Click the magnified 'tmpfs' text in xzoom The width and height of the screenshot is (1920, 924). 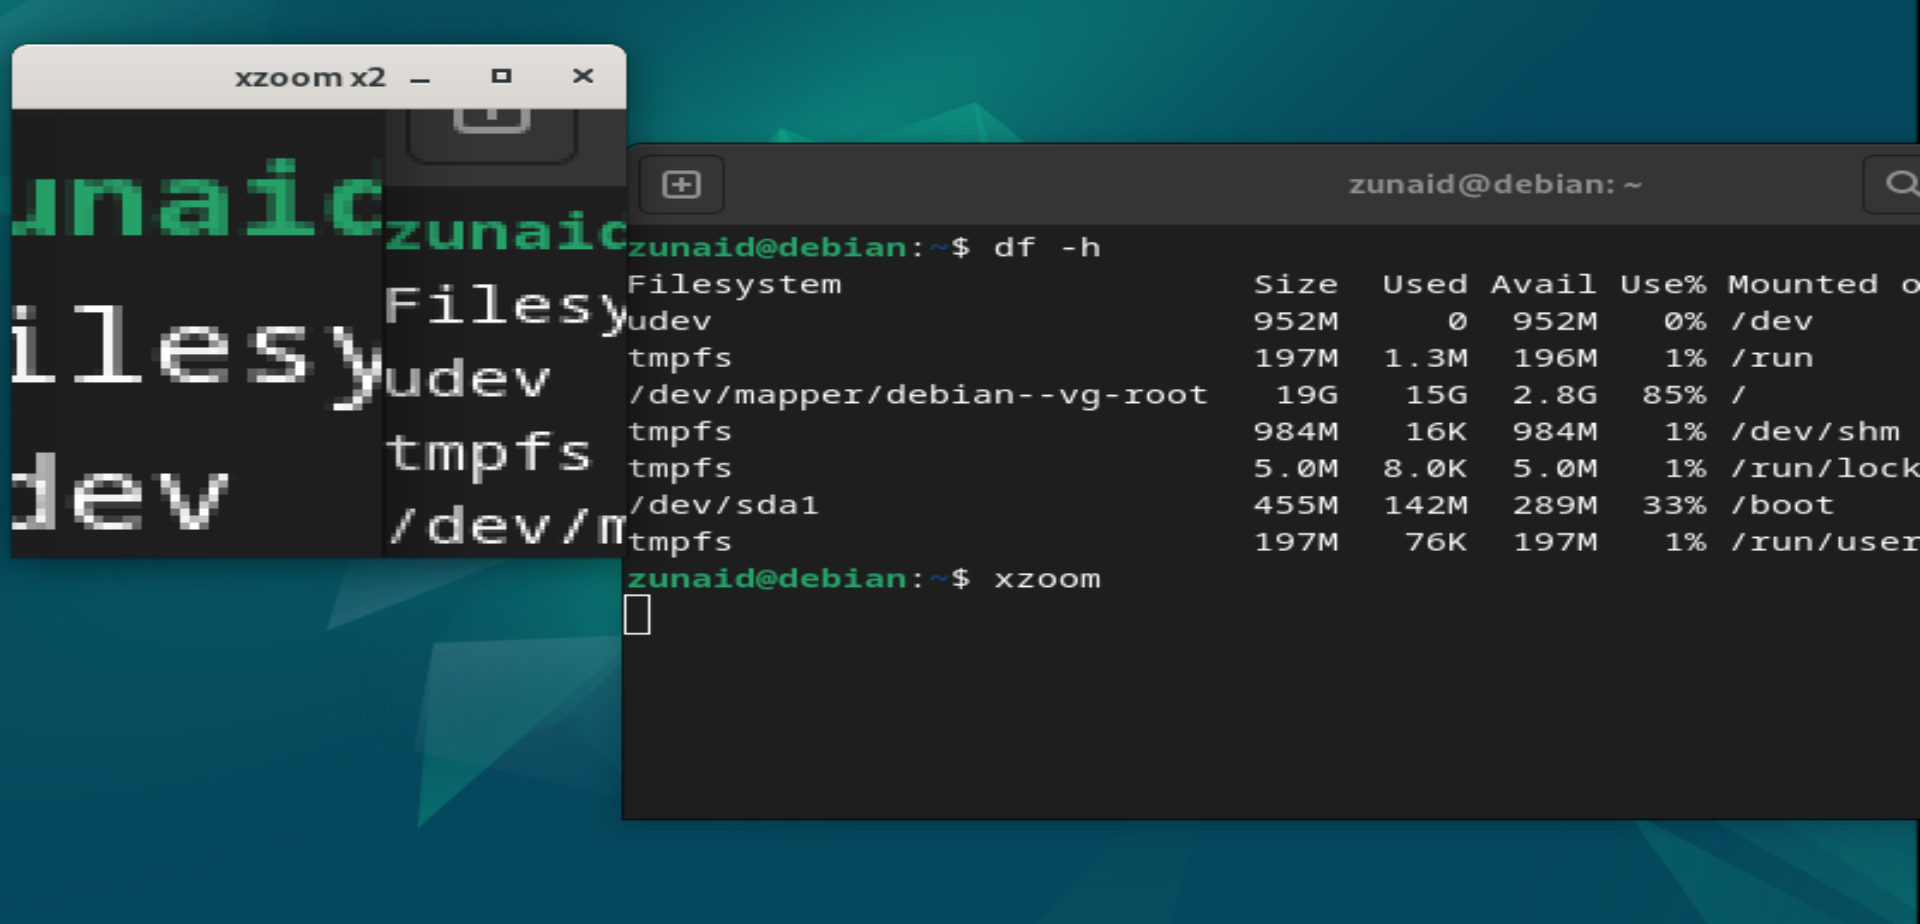pyautogui.click(x=489, y=454)
